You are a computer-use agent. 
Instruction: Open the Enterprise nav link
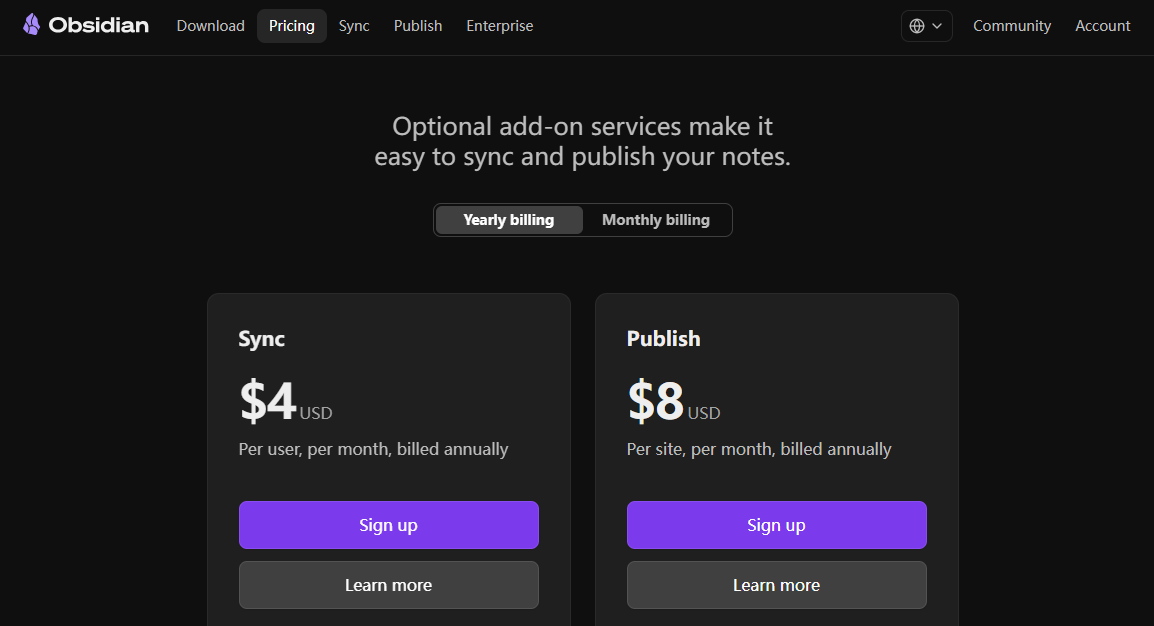coord(500,26)
